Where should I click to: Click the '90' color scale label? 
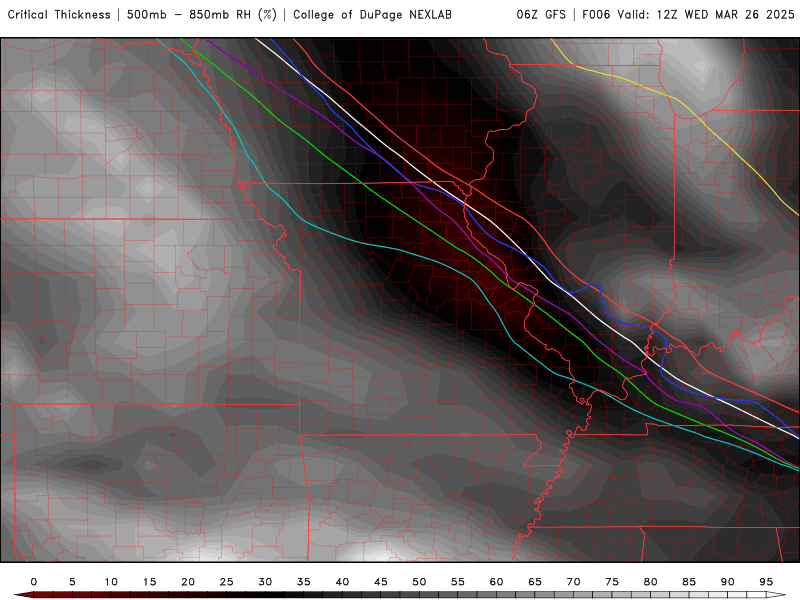tap(728, 582)
